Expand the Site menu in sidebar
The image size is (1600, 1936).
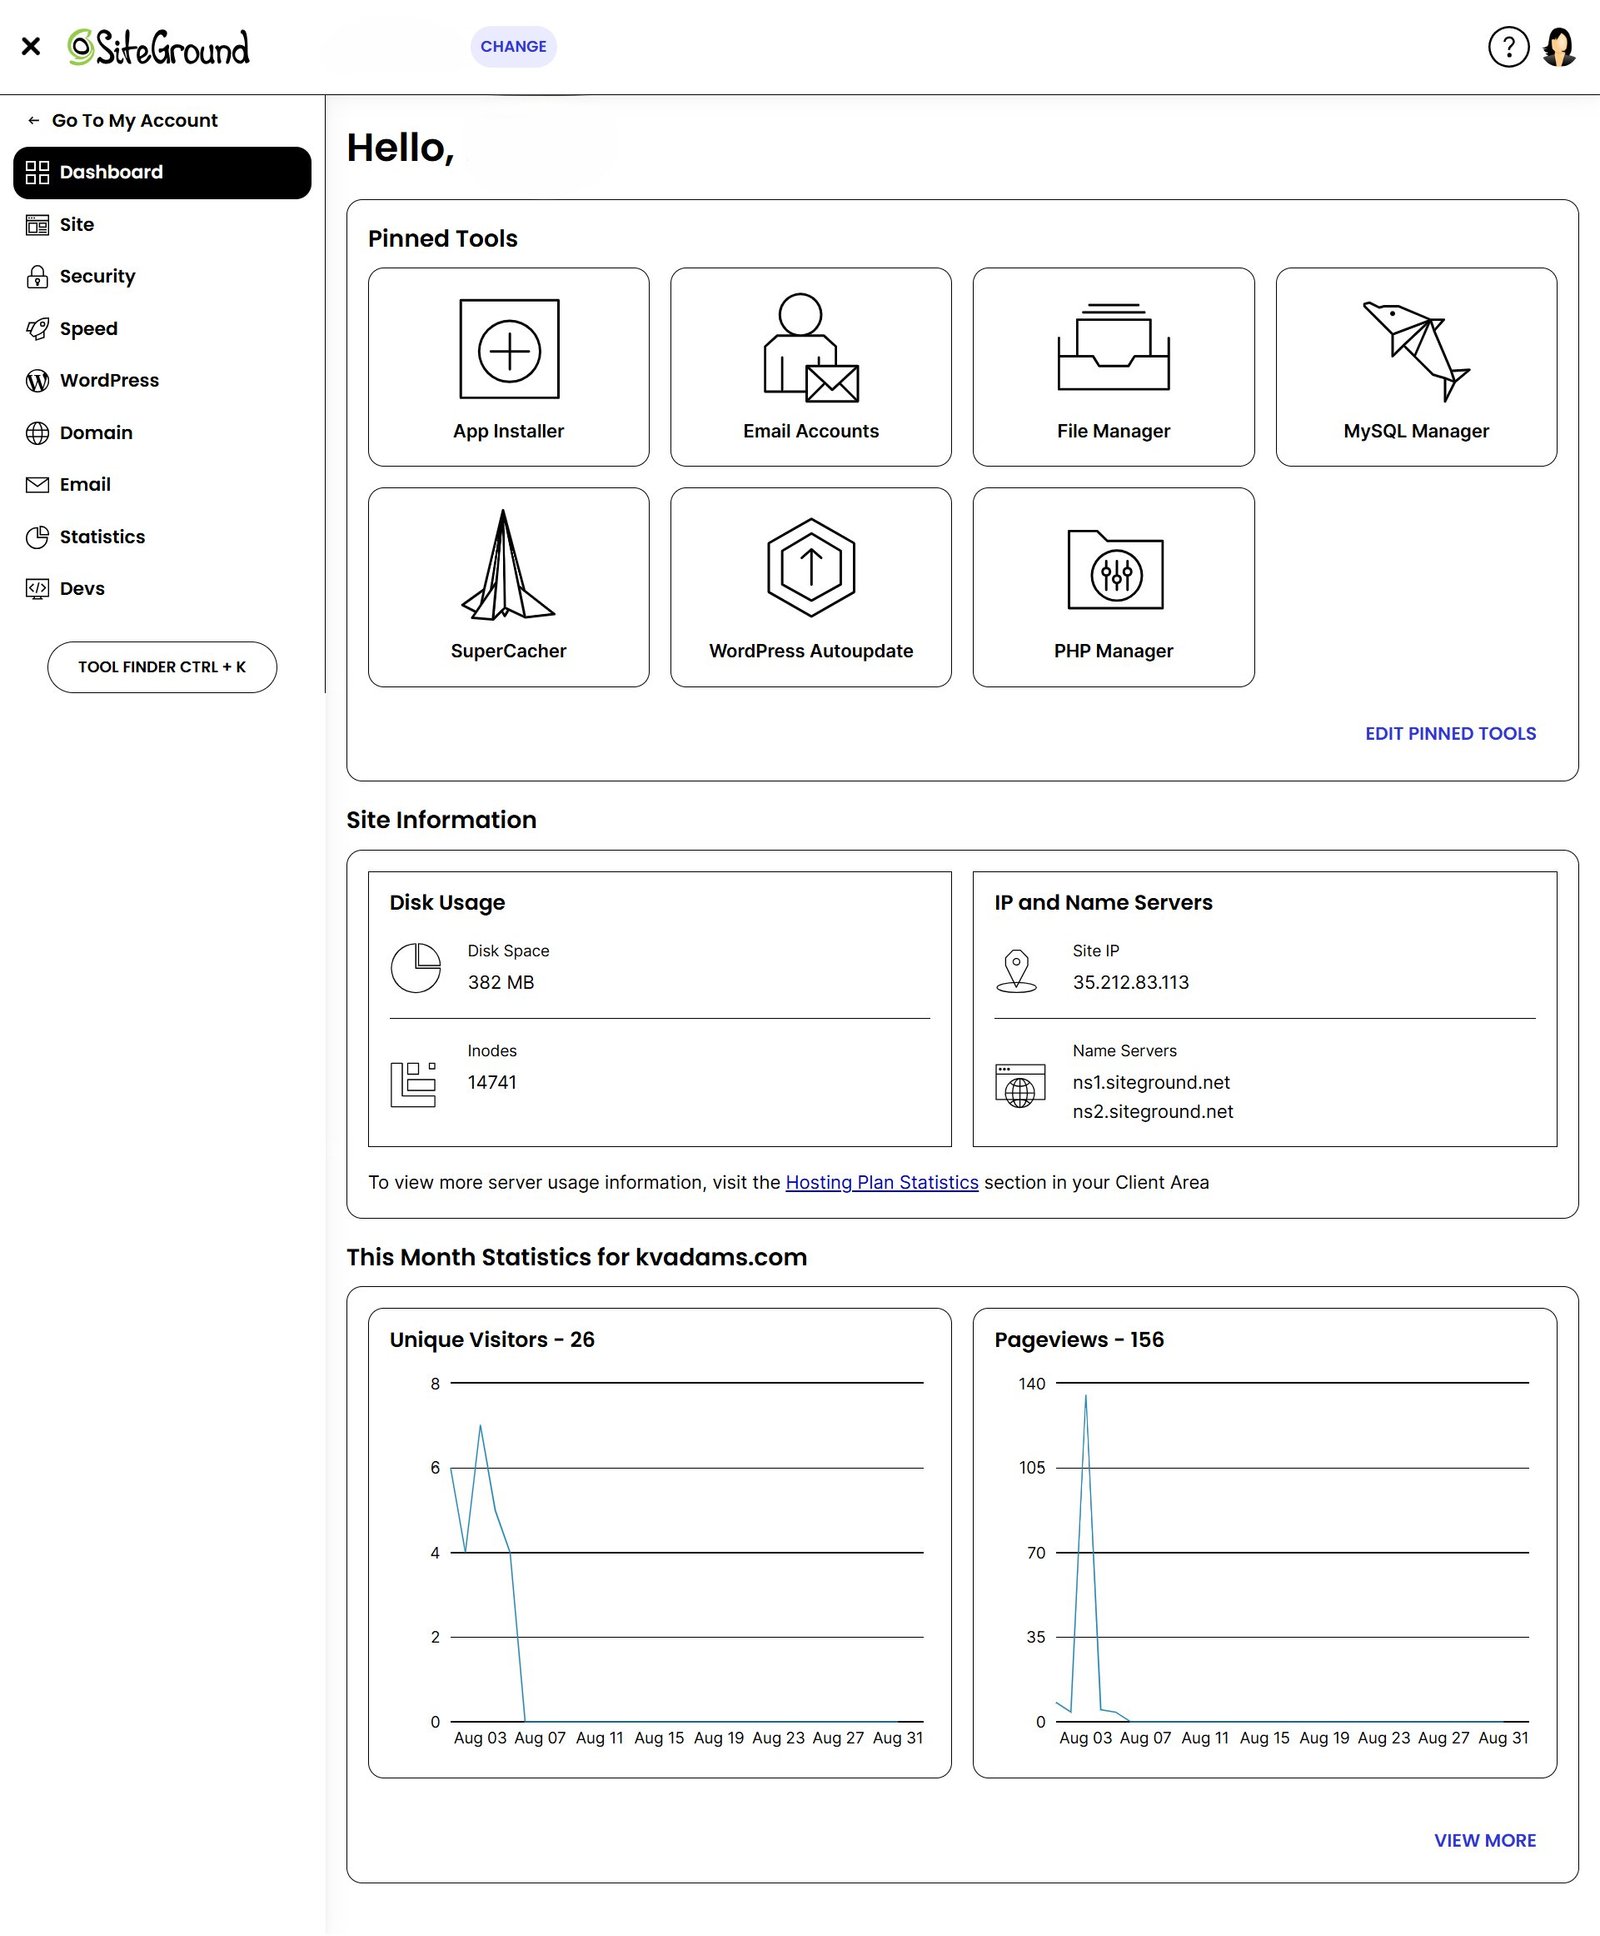point(77,225)
